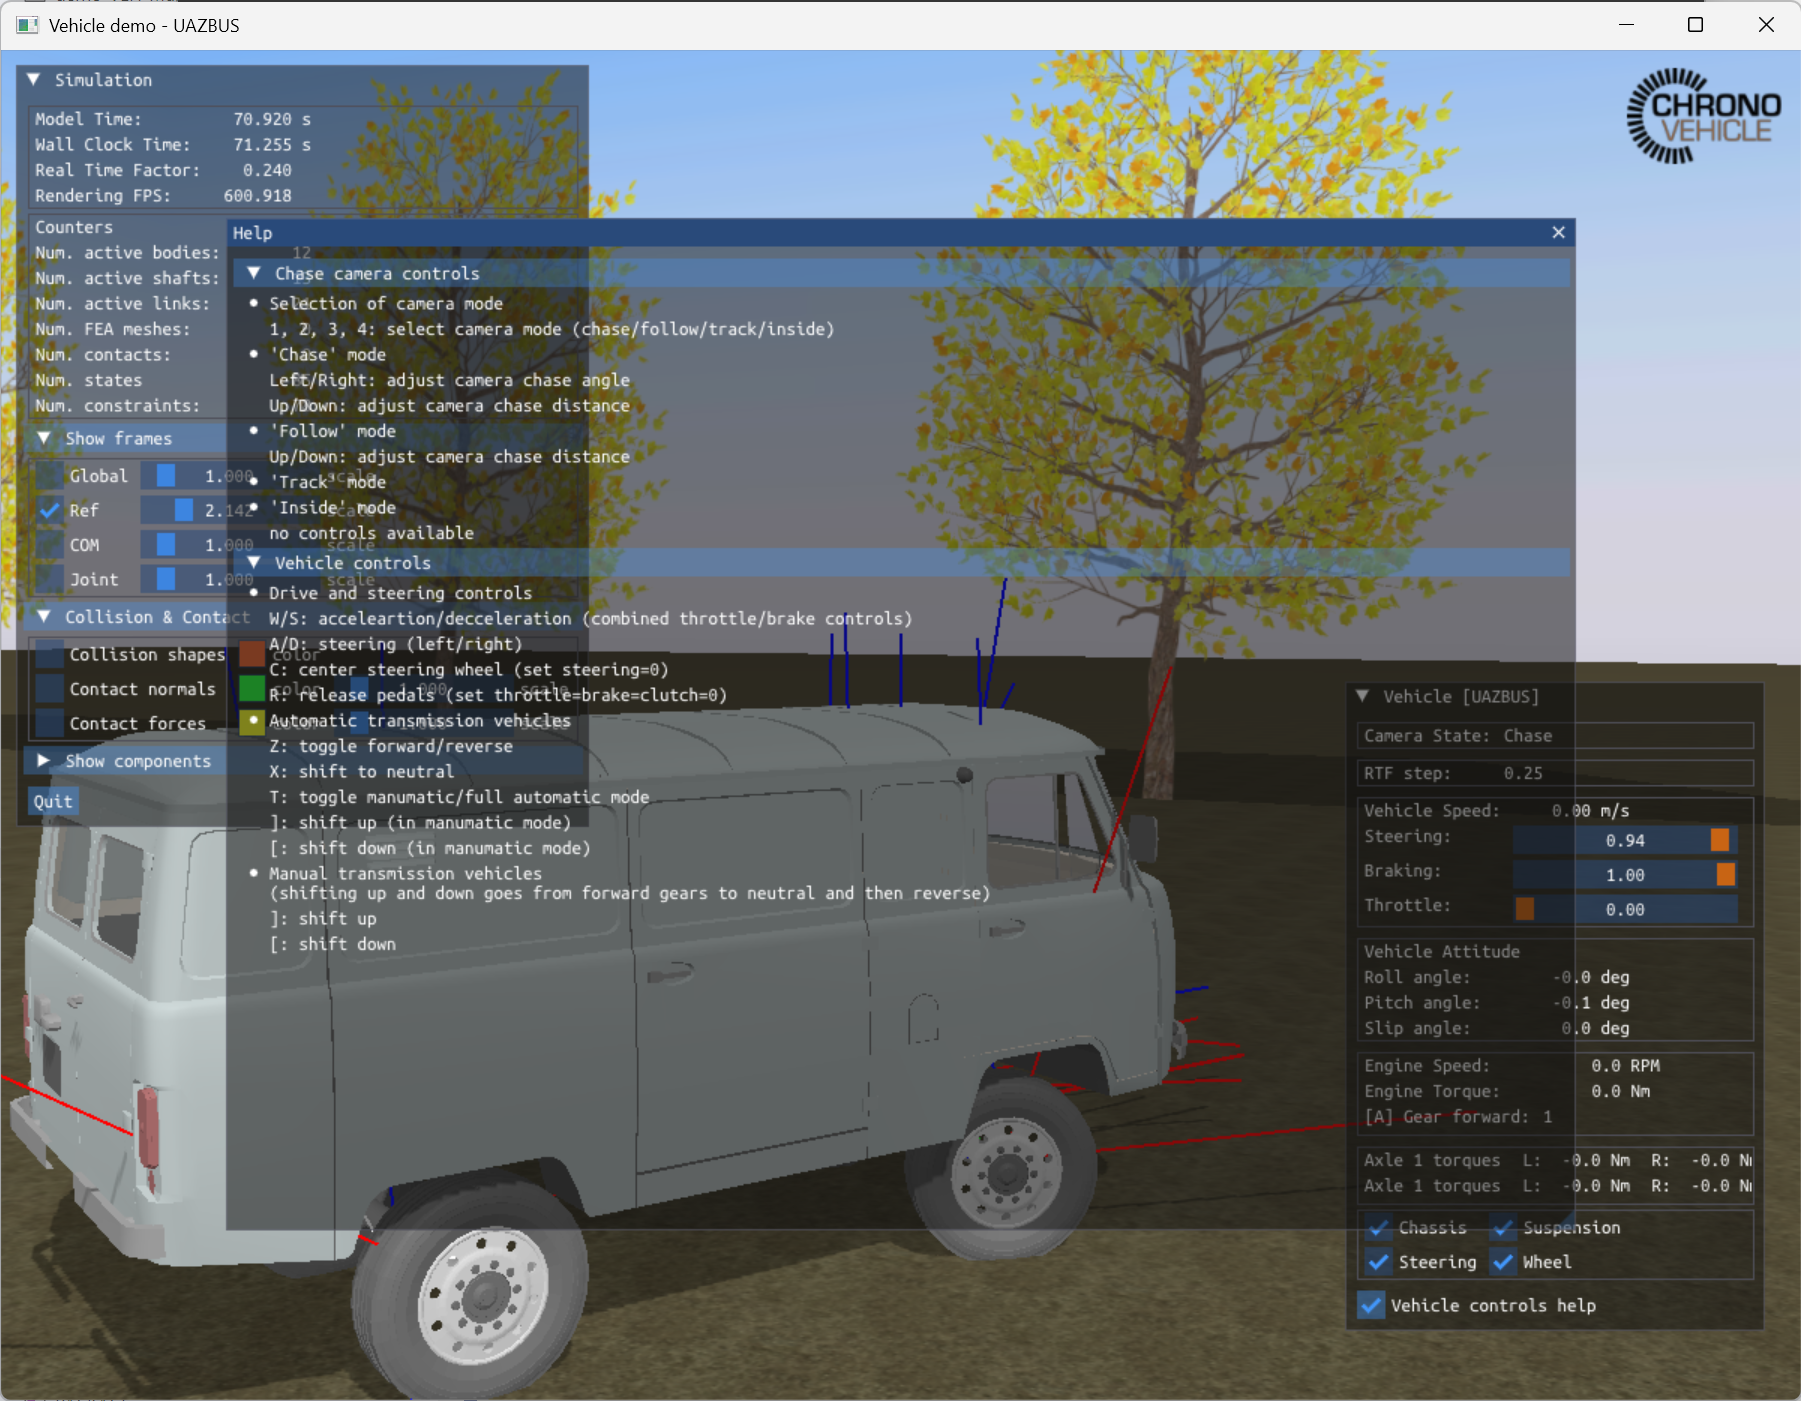Click the Rendering FPS value
The image size is (1801, 1401).
tap(258, 196)
